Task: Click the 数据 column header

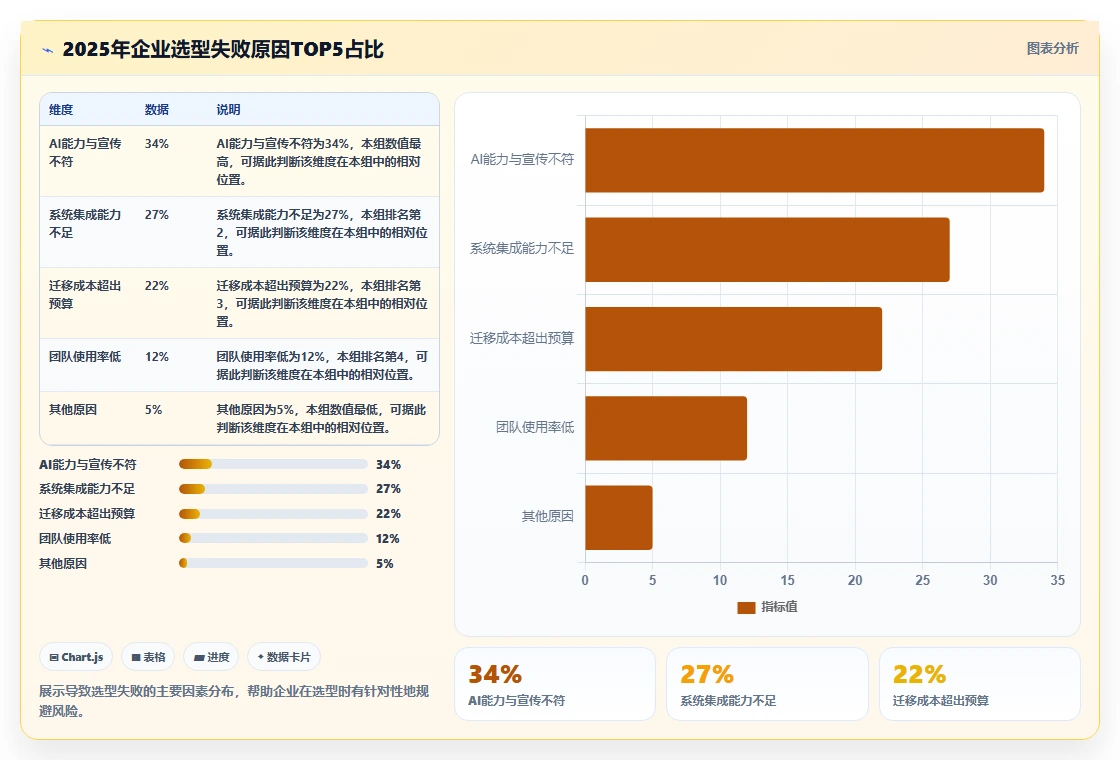Action: coord(156,109)
